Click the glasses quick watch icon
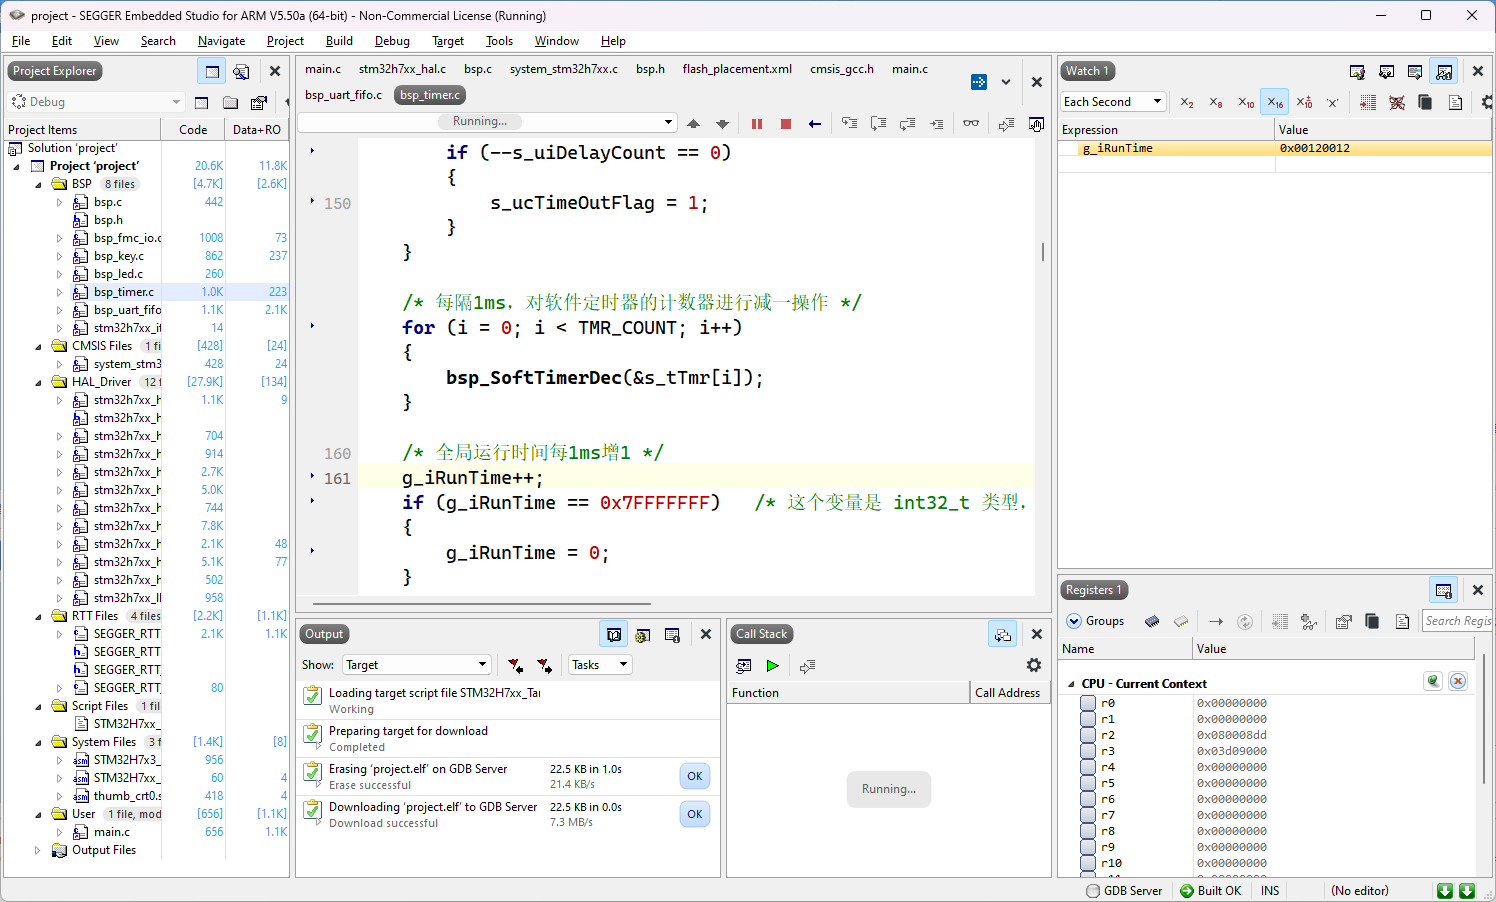 tap(971, 123)
